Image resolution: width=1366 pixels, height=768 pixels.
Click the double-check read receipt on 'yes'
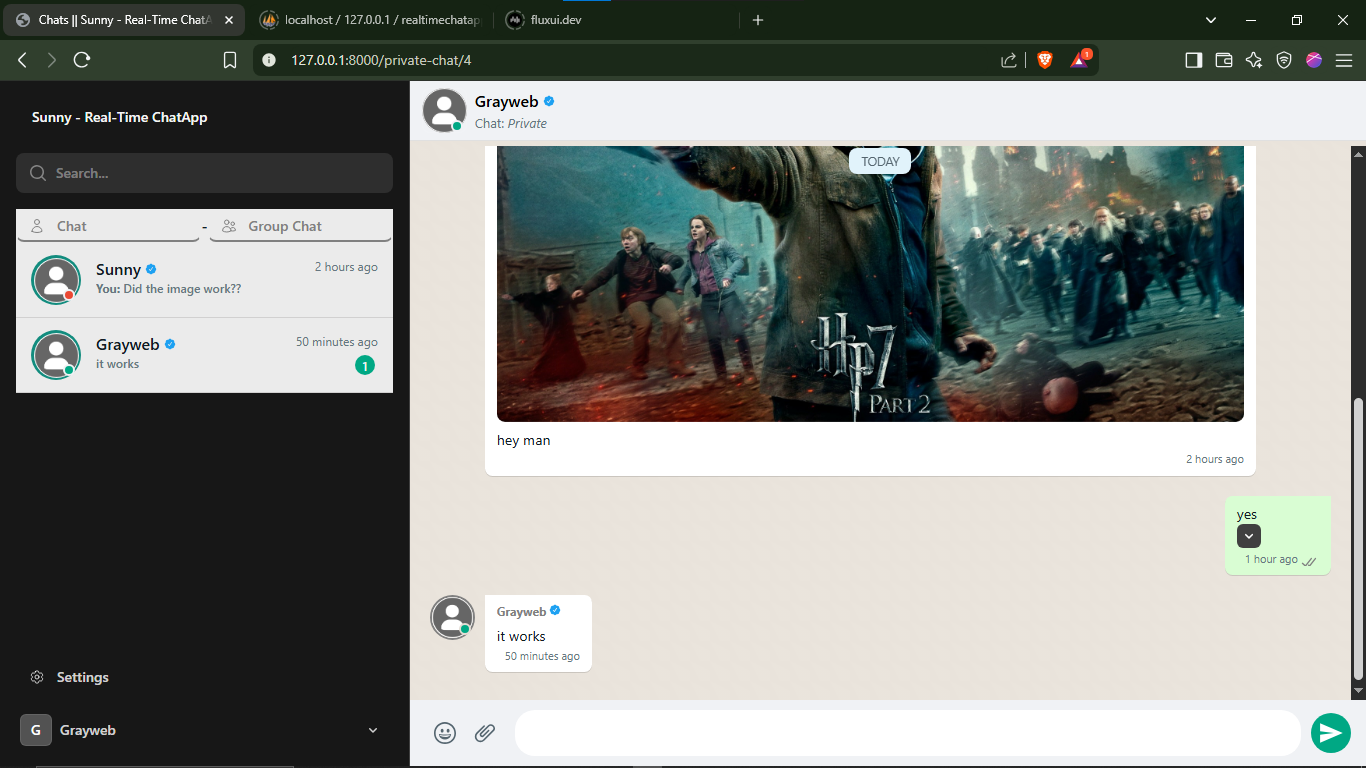1309,561
